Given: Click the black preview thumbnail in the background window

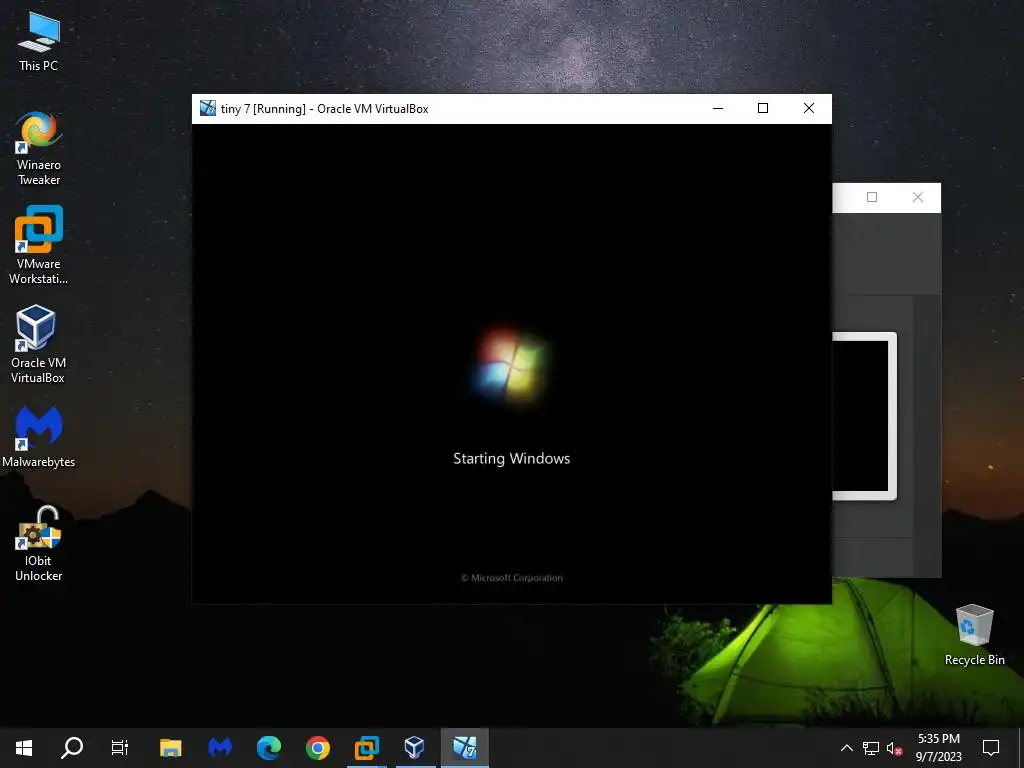Looking at the screenshot, I should (861, 416).
